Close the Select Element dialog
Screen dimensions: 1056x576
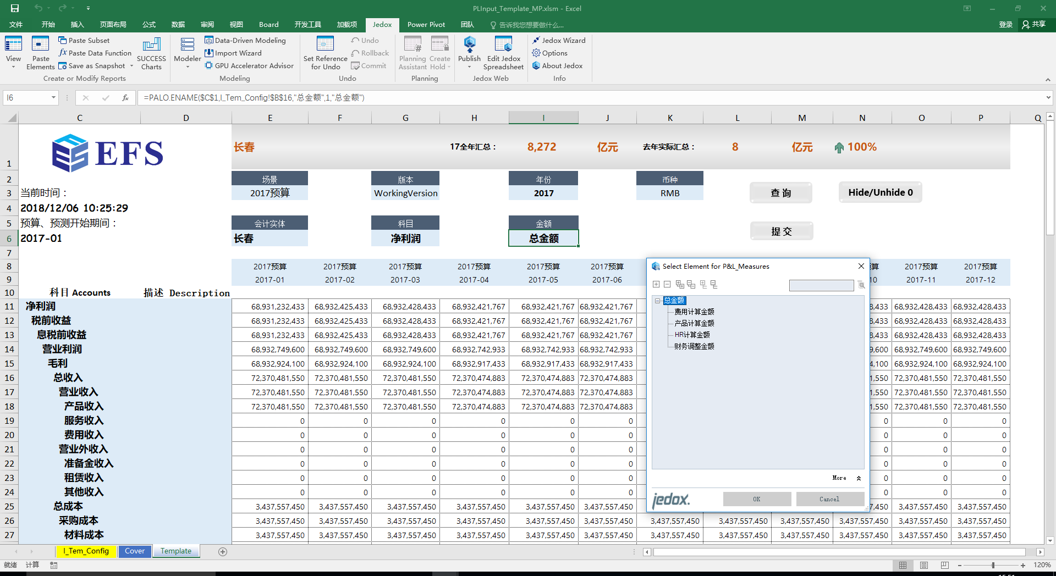(861, 266)
